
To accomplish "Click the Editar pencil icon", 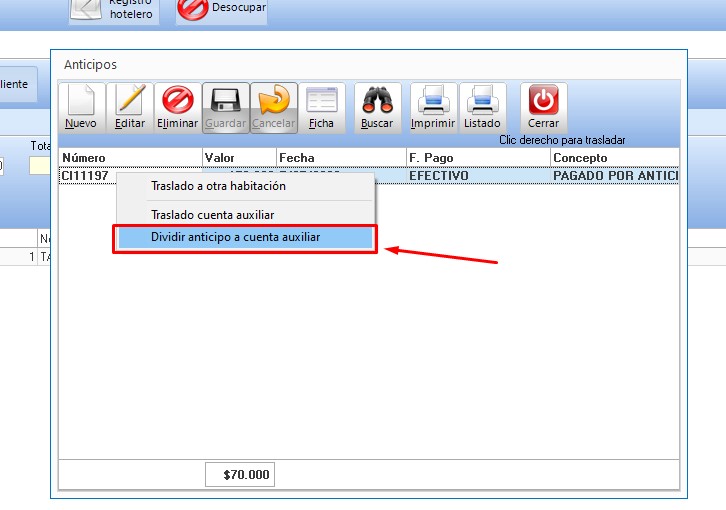I will pos(130,100).
